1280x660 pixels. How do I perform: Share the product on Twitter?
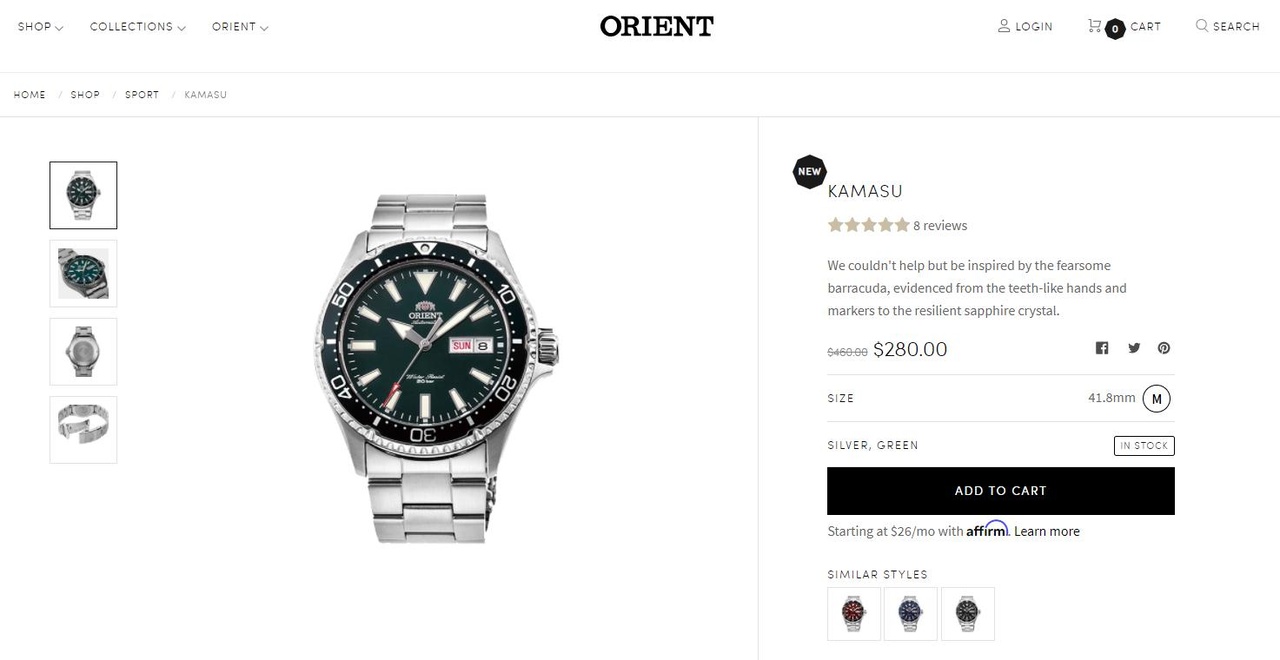tap(1134, 348)
